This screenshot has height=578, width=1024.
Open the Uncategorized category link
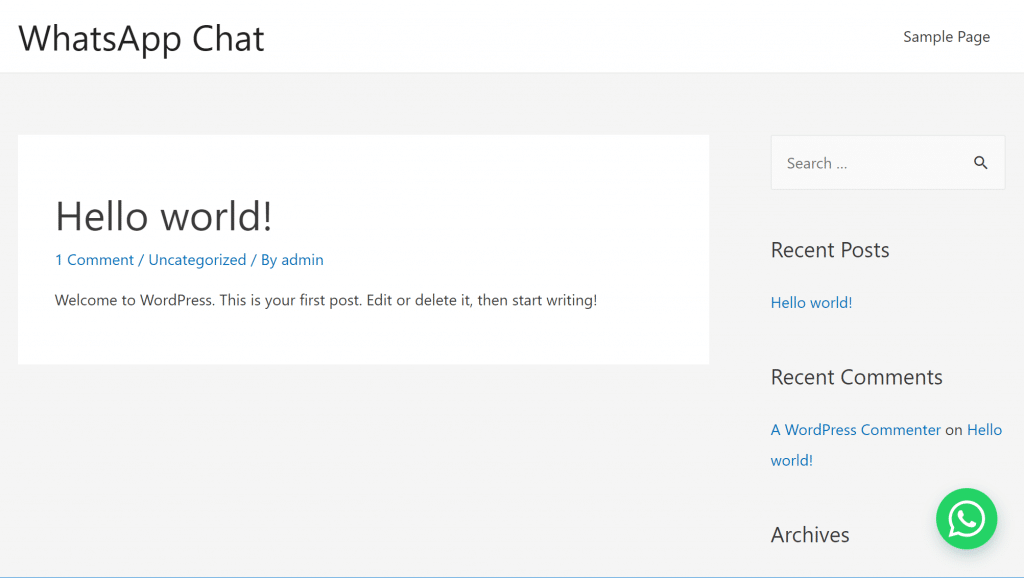[x=197, y=260]
